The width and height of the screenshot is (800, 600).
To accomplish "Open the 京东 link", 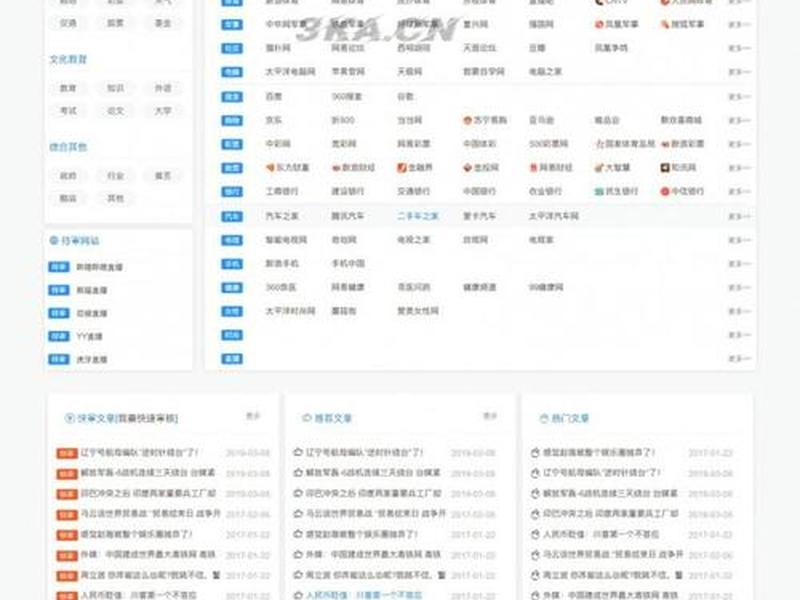I will (x=273, y=120).
